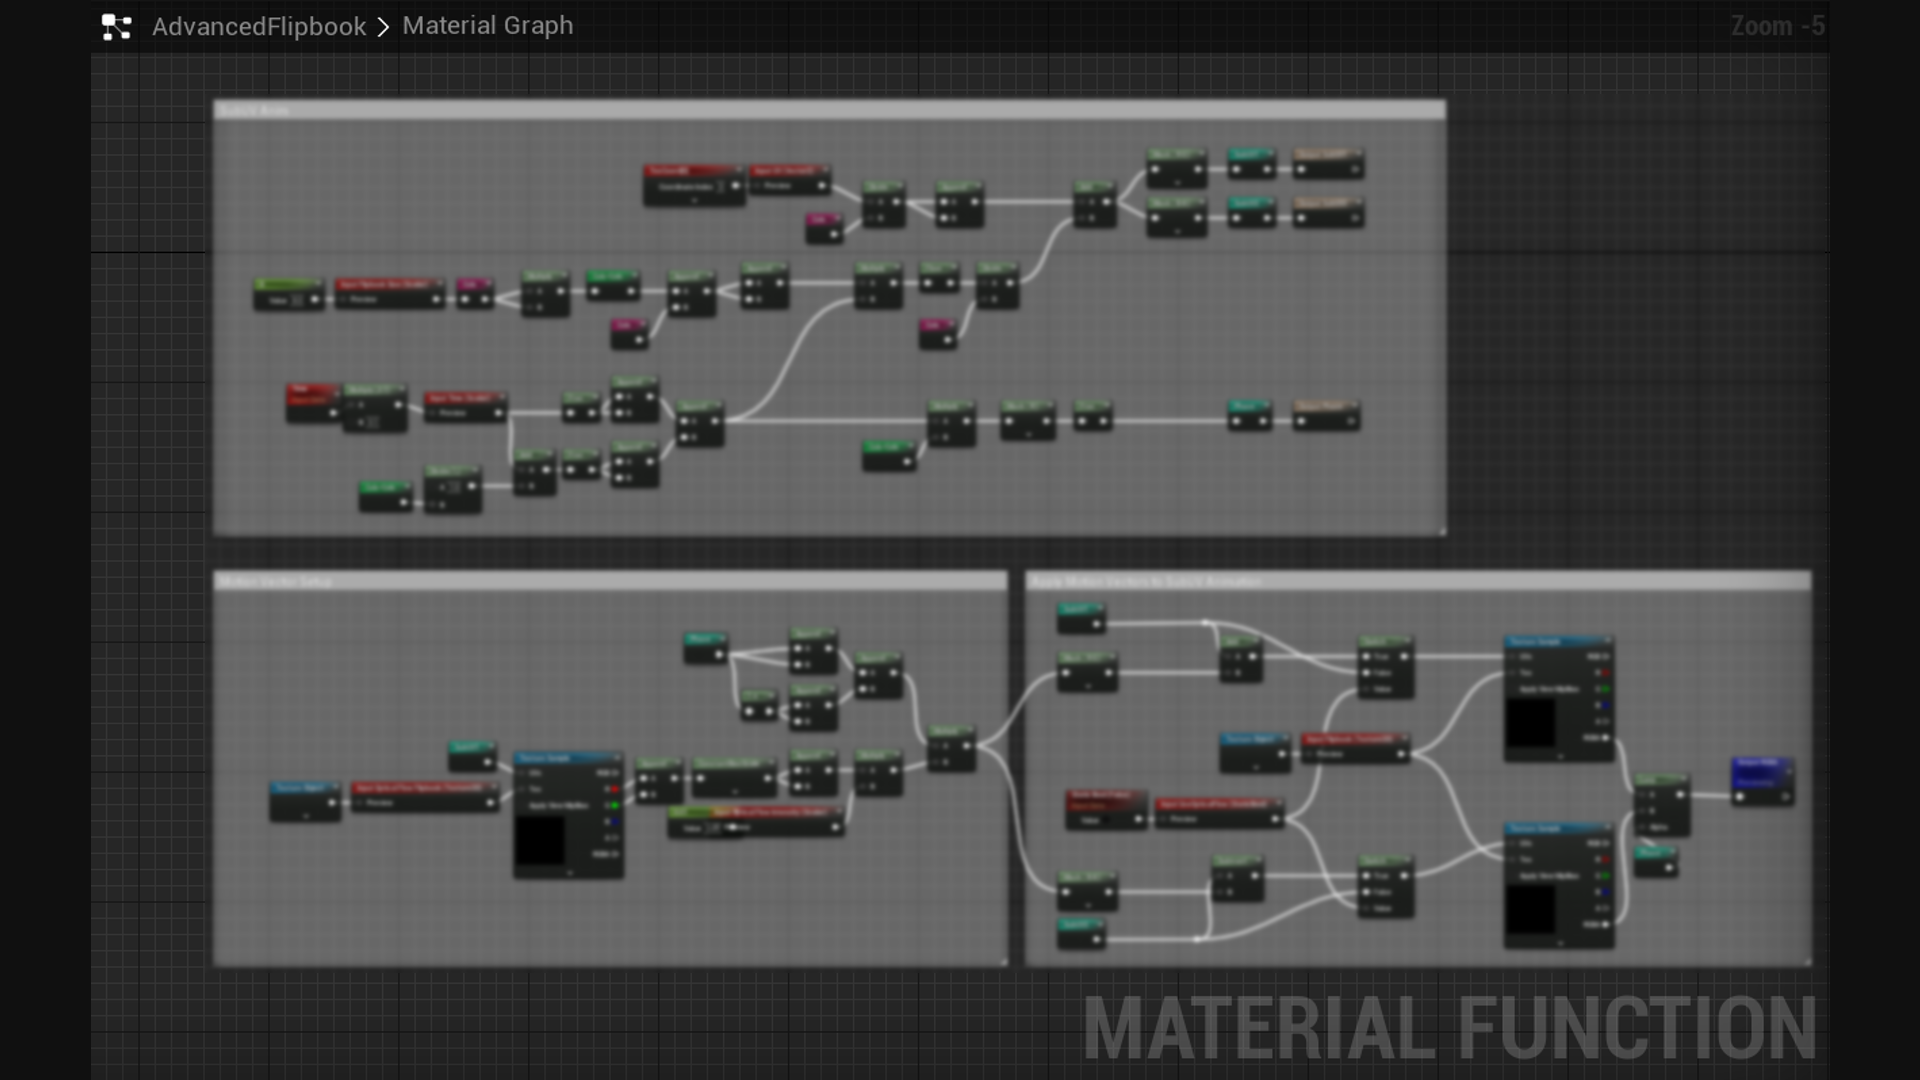
Task: Click upper Texture Sample preview thumbnail at right
Action: (1530, 722)
